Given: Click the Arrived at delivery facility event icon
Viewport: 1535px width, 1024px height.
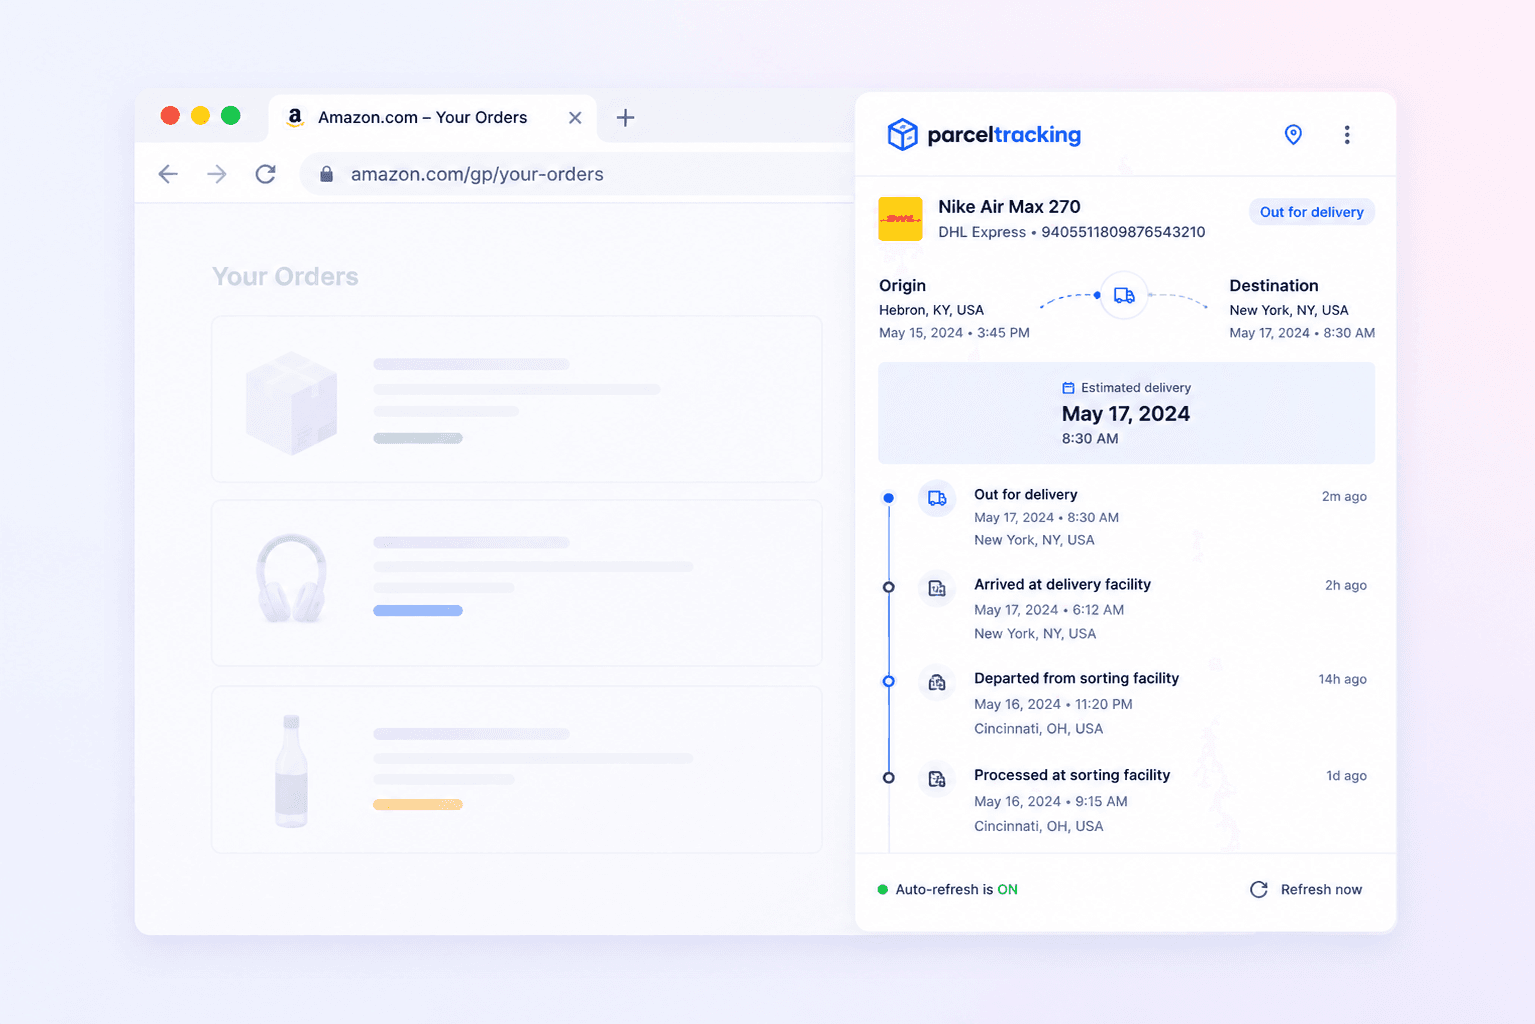Looking at the screenshot, I should tap(937, 588).
